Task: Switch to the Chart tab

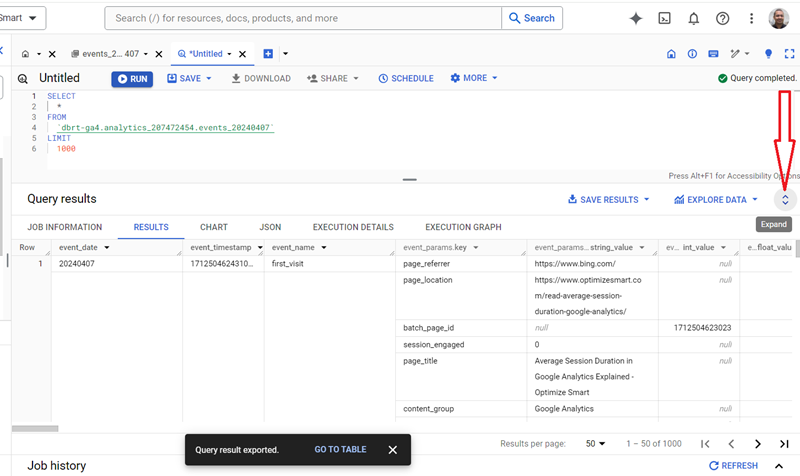Action: pos(213,227)
